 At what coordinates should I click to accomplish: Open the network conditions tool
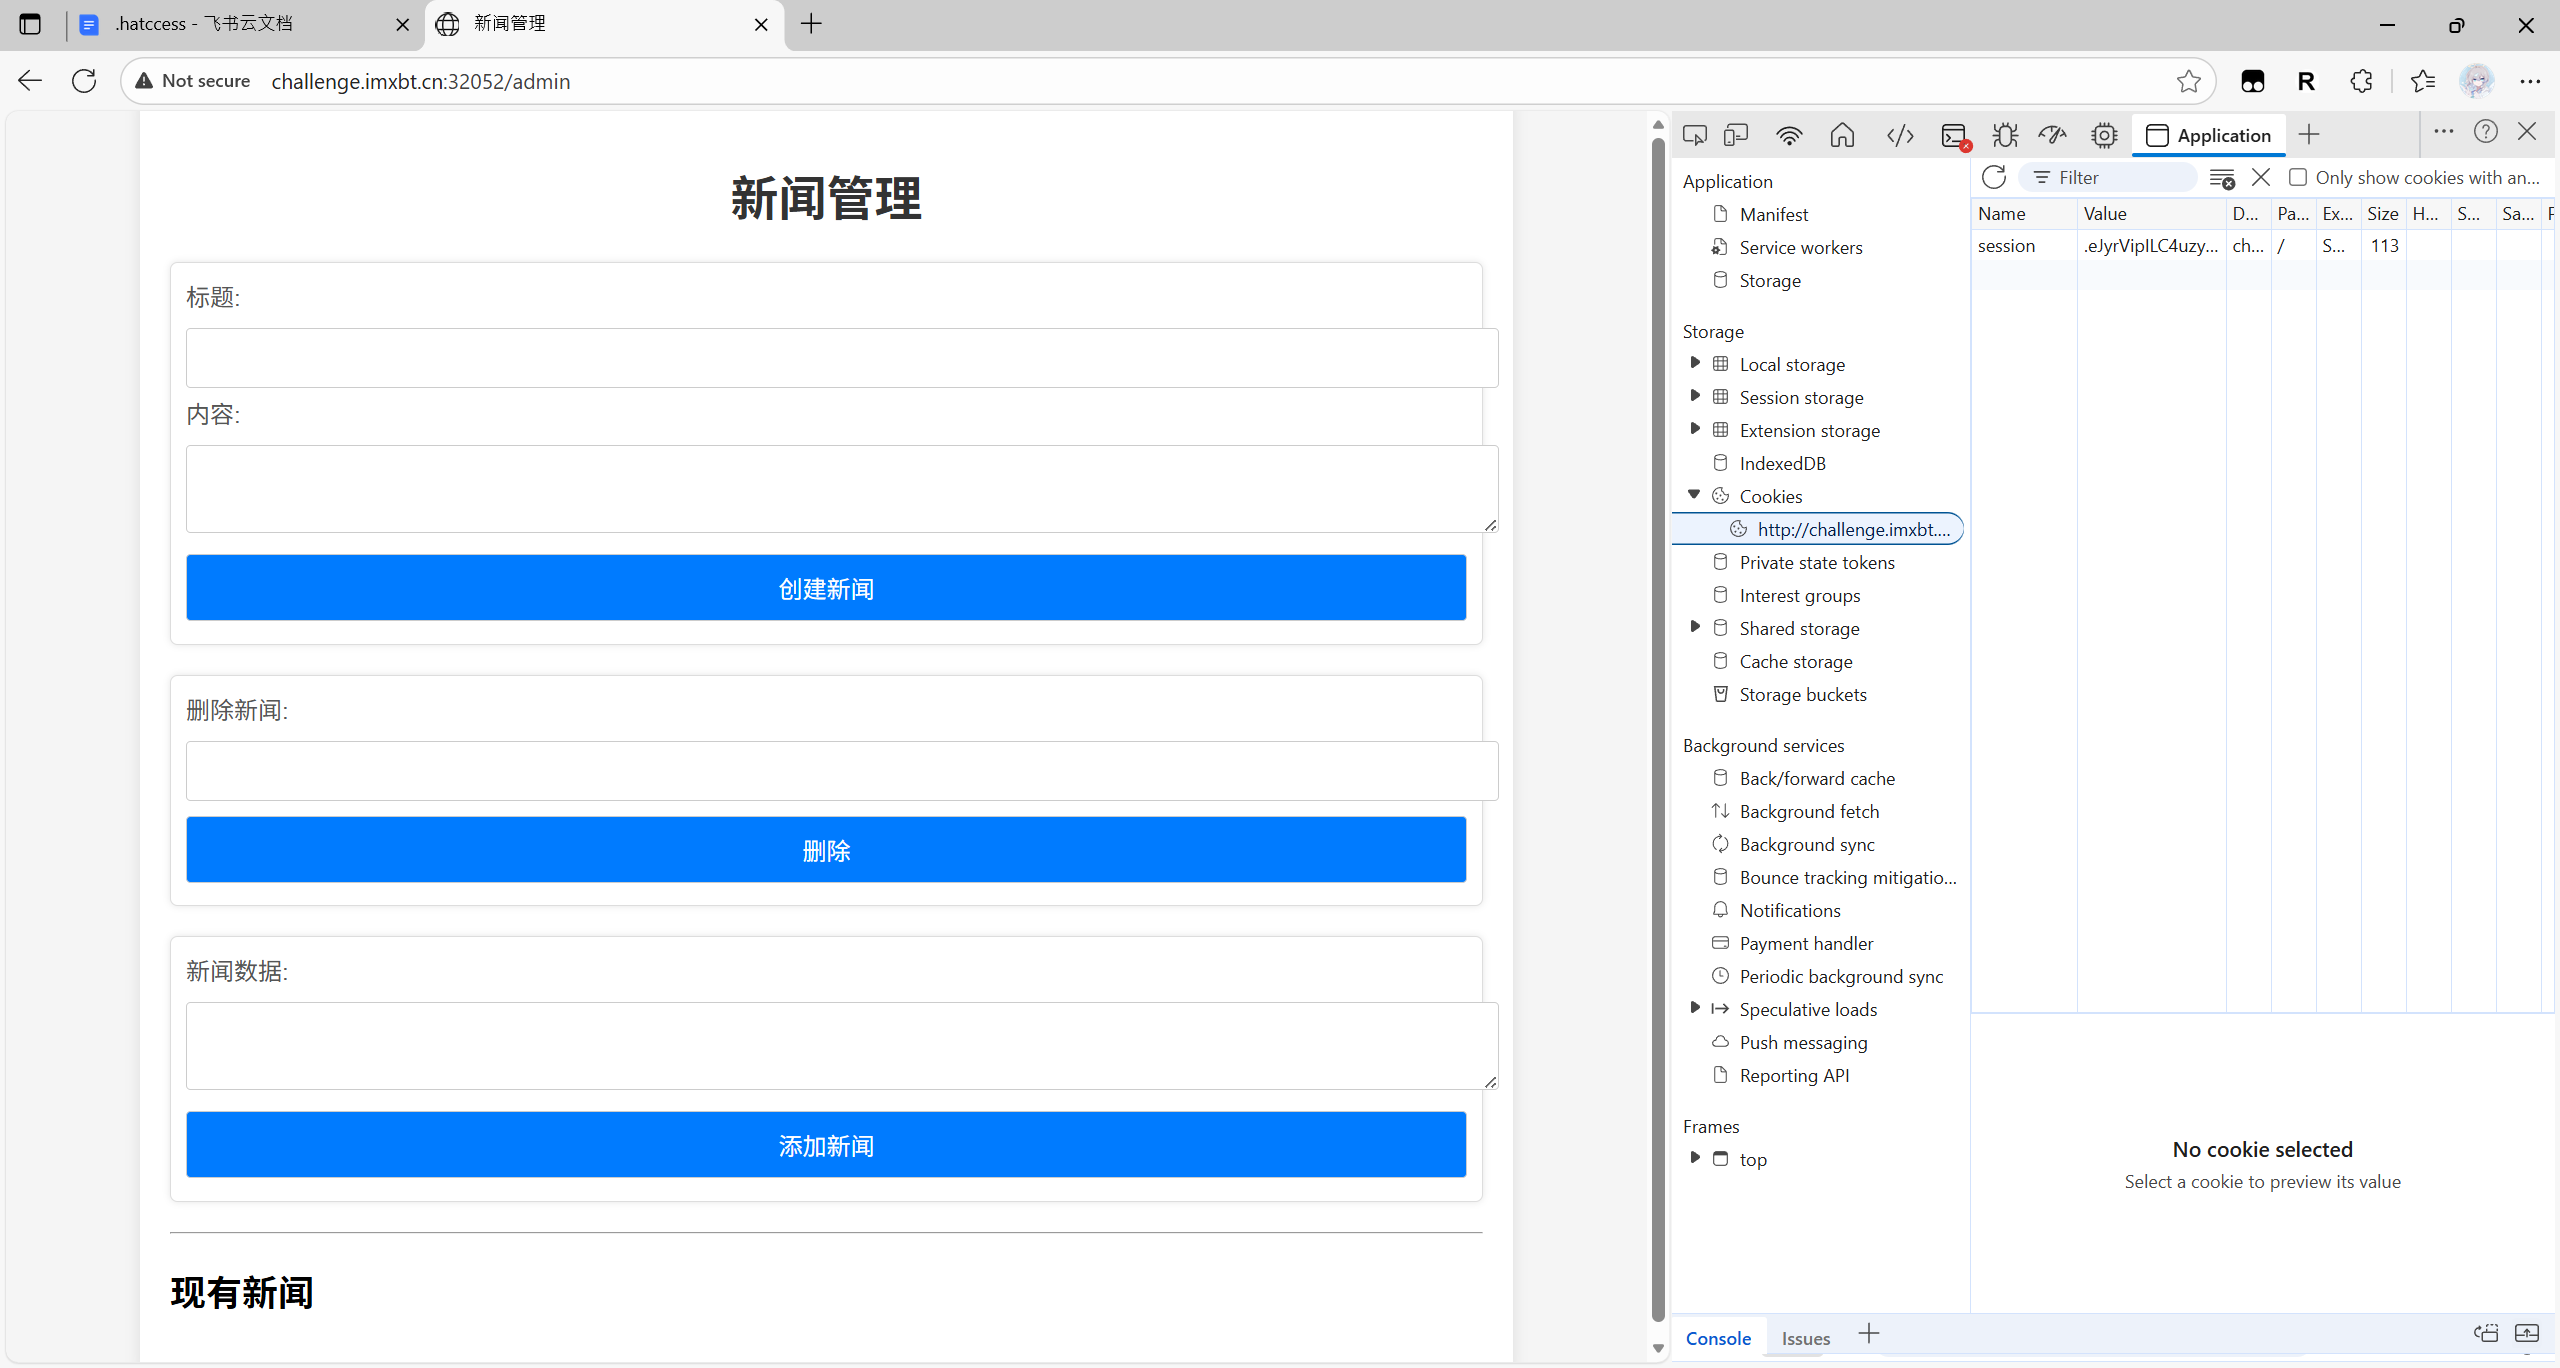pyautogui.click(x=1789, y=134)
